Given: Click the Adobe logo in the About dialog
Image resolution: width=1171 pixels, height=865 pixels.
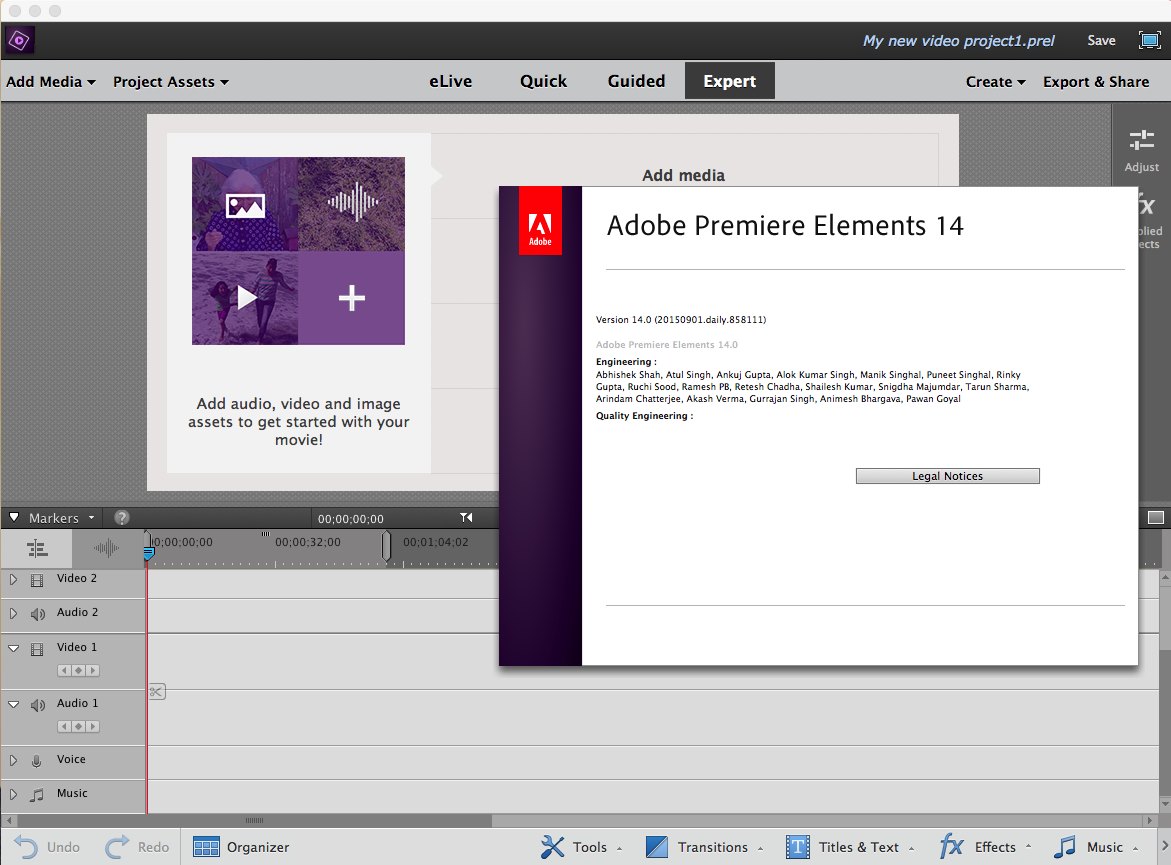Looking at the screenshot, I should click(x=540, y=221).
